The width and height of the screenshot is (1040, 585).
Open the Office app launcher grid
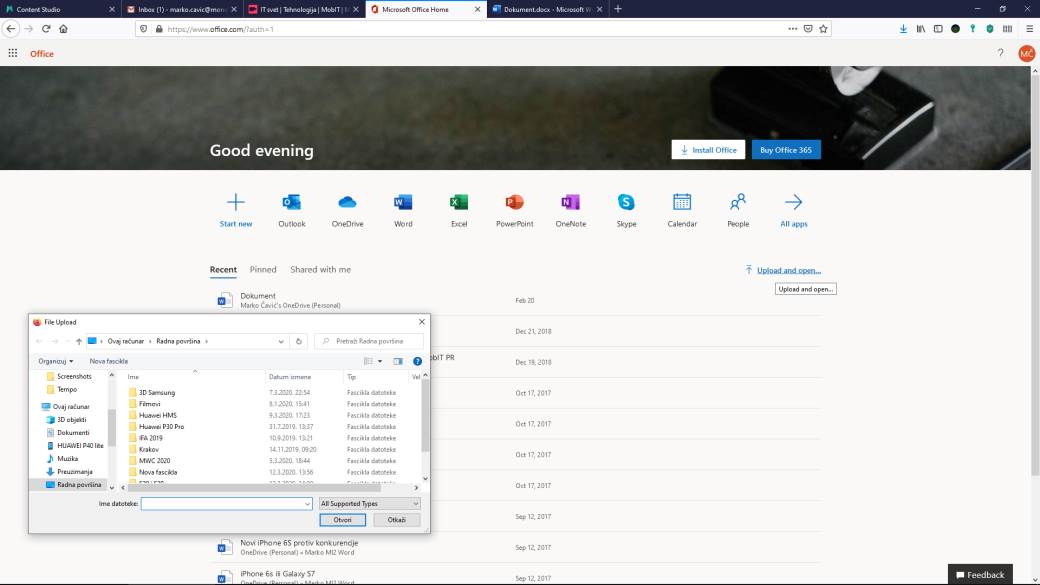(x=13, y=53)
